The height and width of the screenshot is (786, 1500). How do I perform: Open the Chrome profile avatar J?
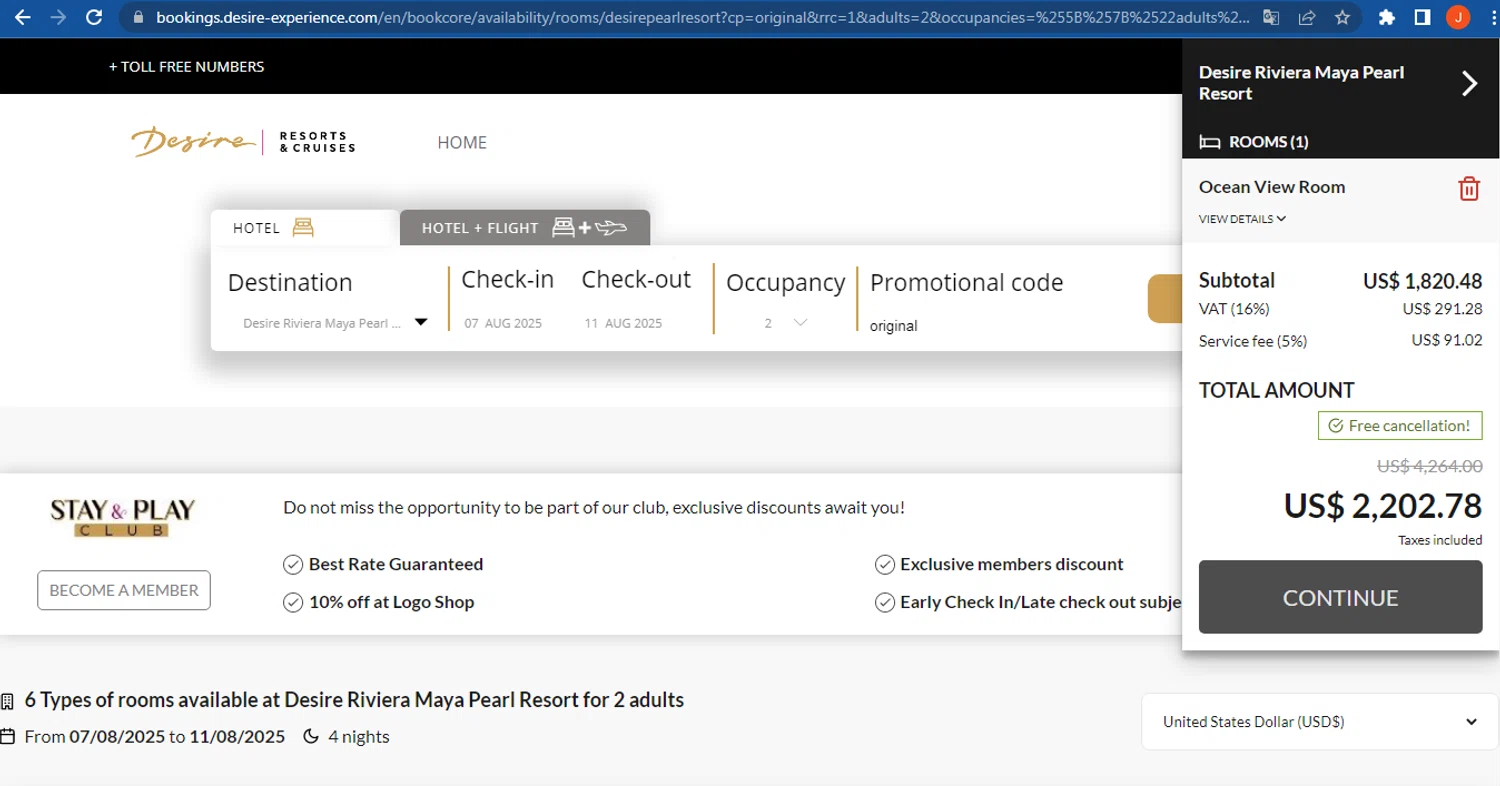pos(1458,17)
